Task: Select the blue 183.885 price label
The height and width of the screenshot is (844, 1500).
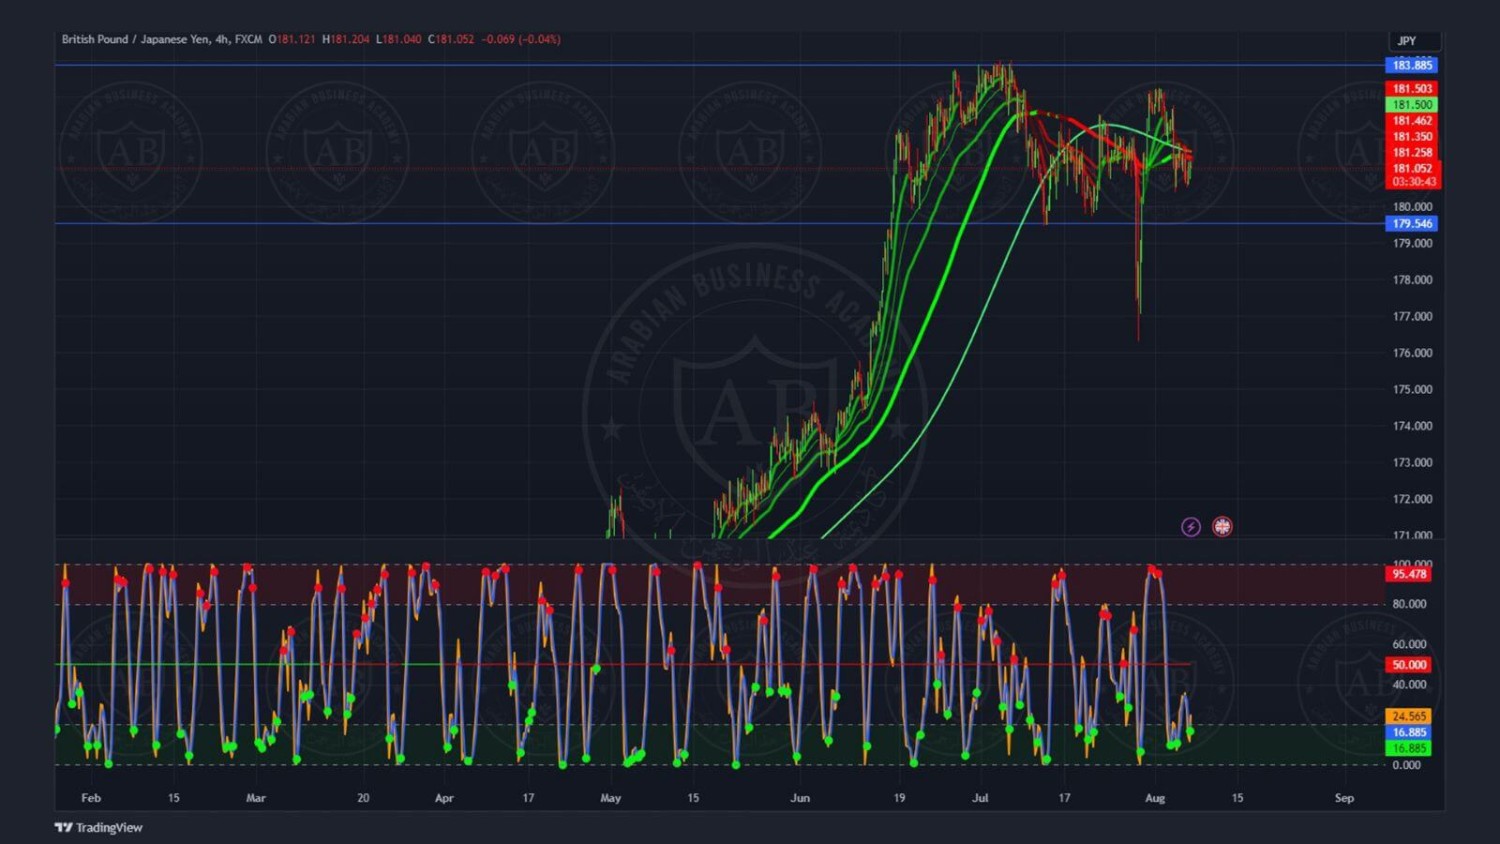Action: click(1412, 65)
